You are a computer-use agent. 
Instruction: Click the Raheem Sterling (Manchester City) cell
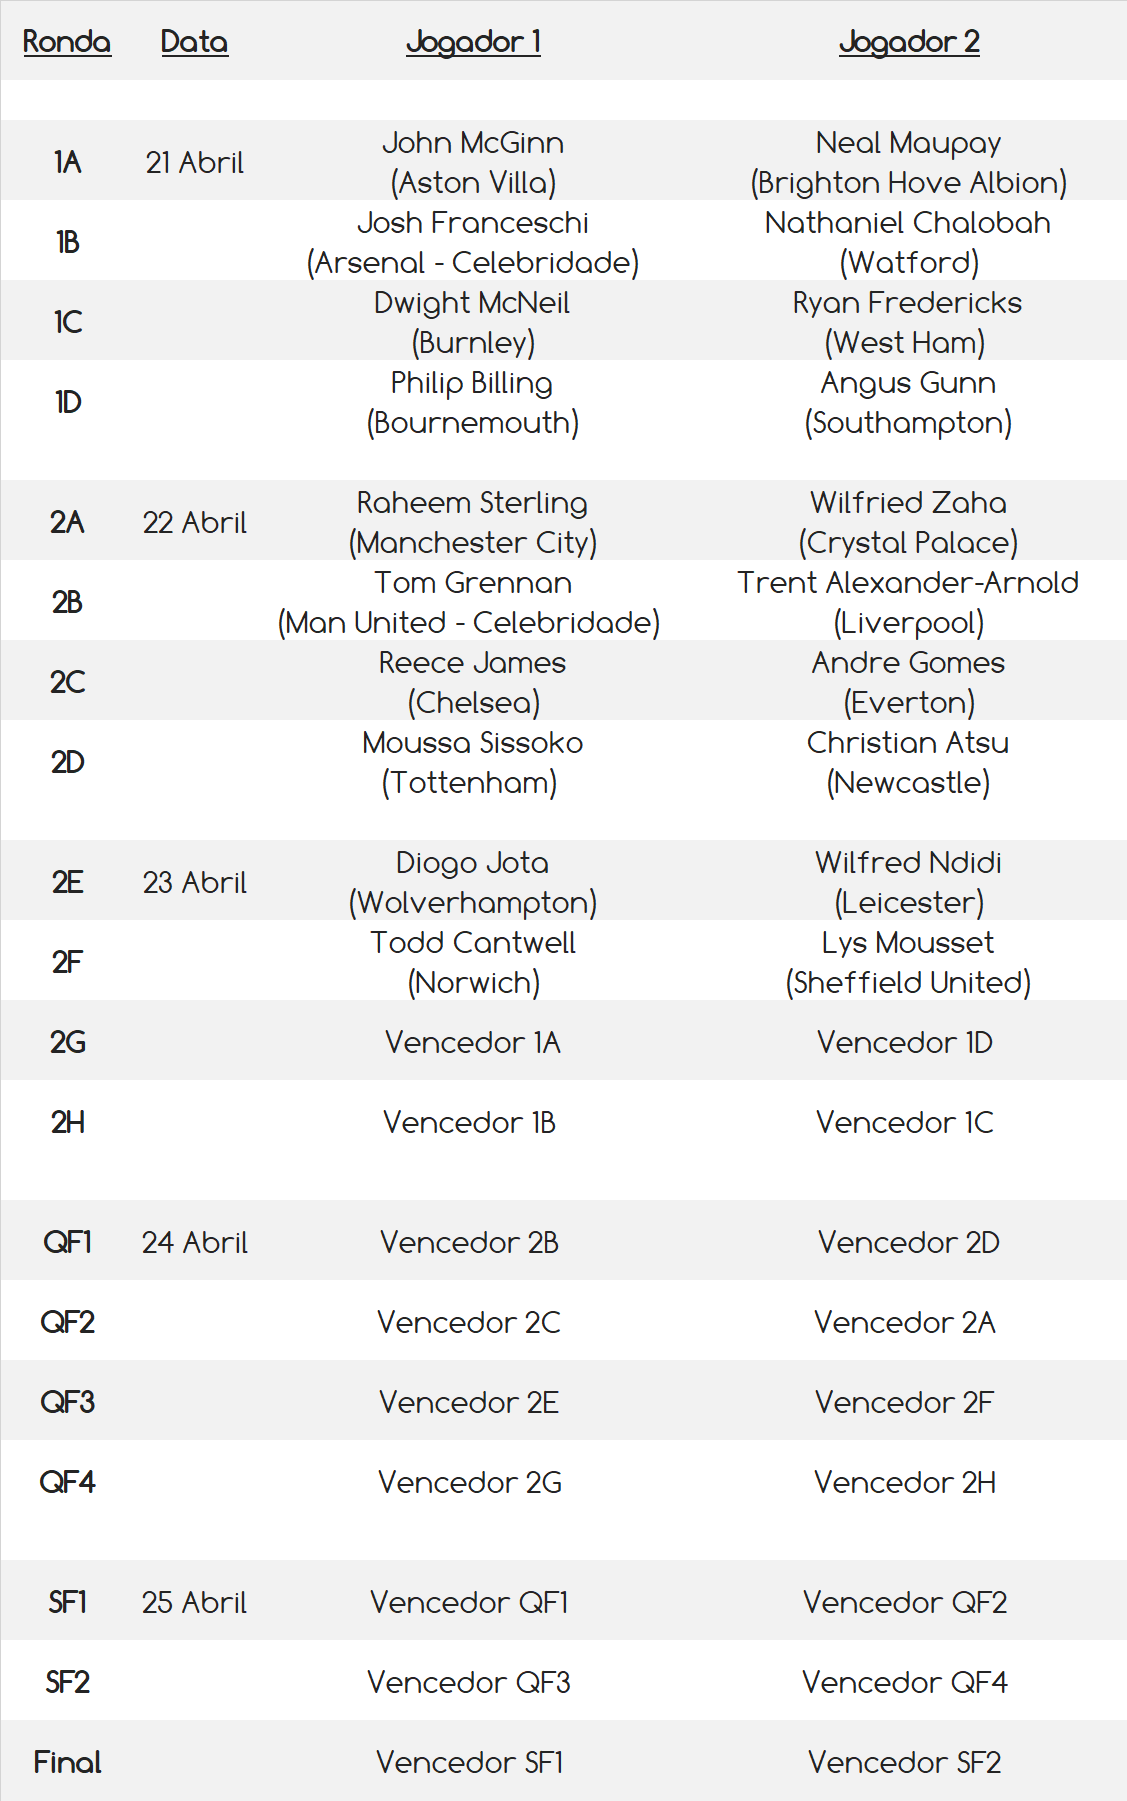tap(473, 522)
